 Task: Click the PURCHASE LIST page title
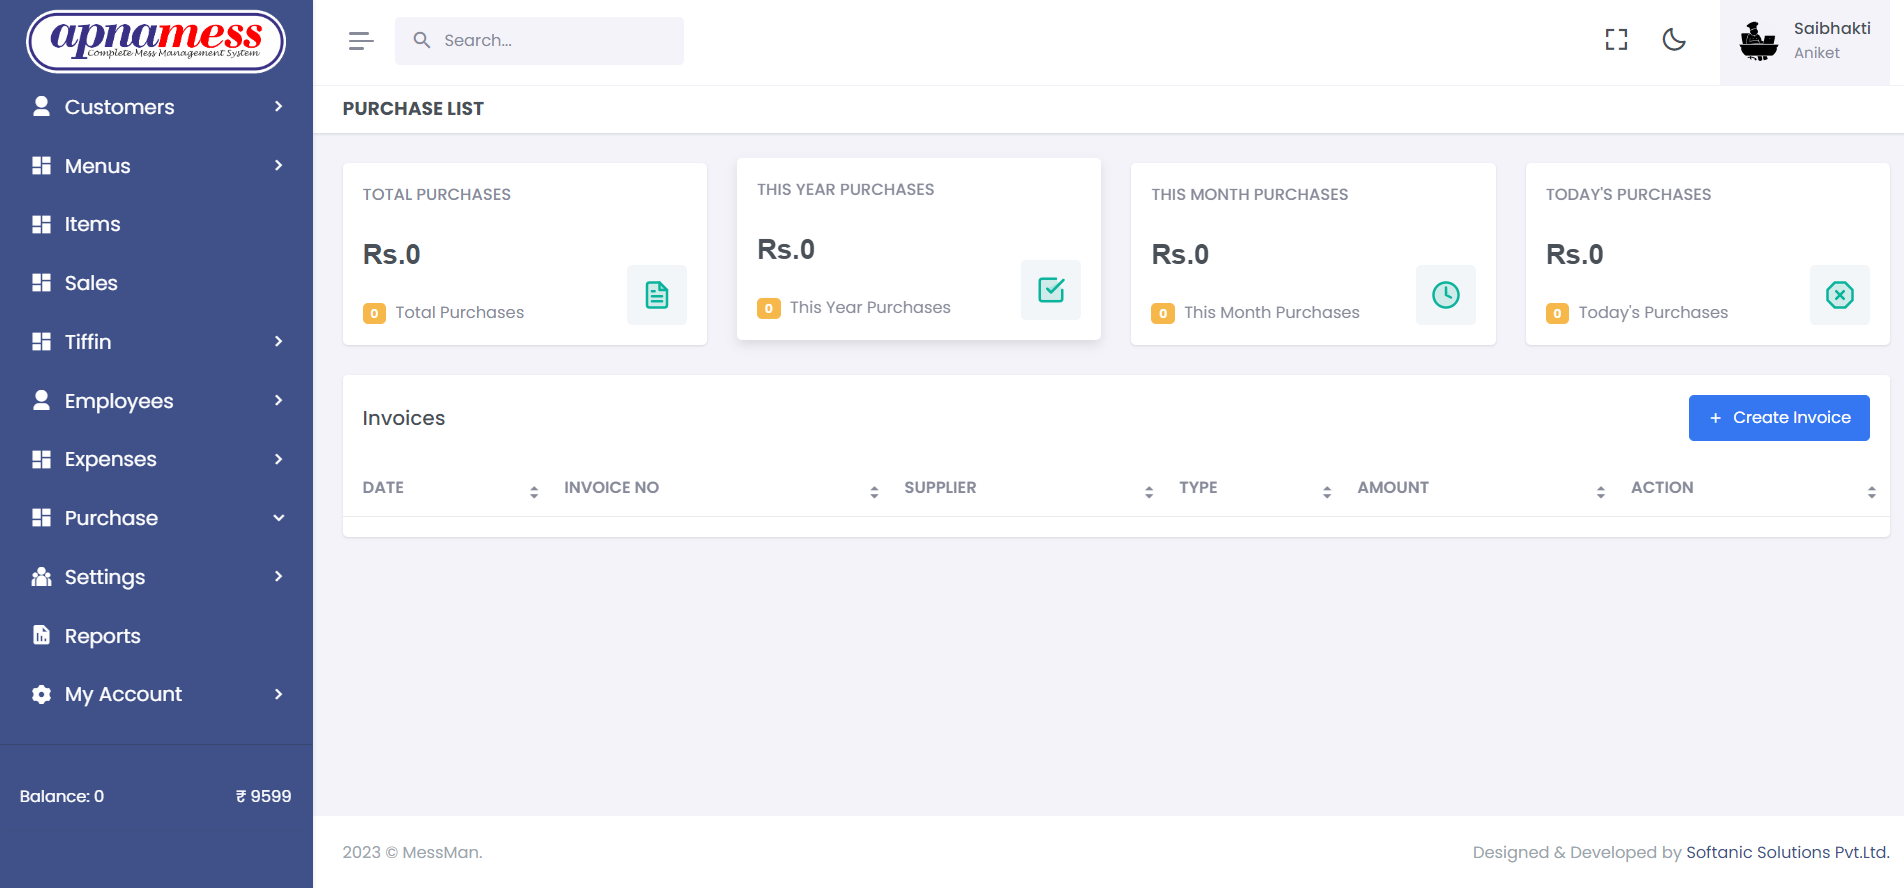click(413, 108)
